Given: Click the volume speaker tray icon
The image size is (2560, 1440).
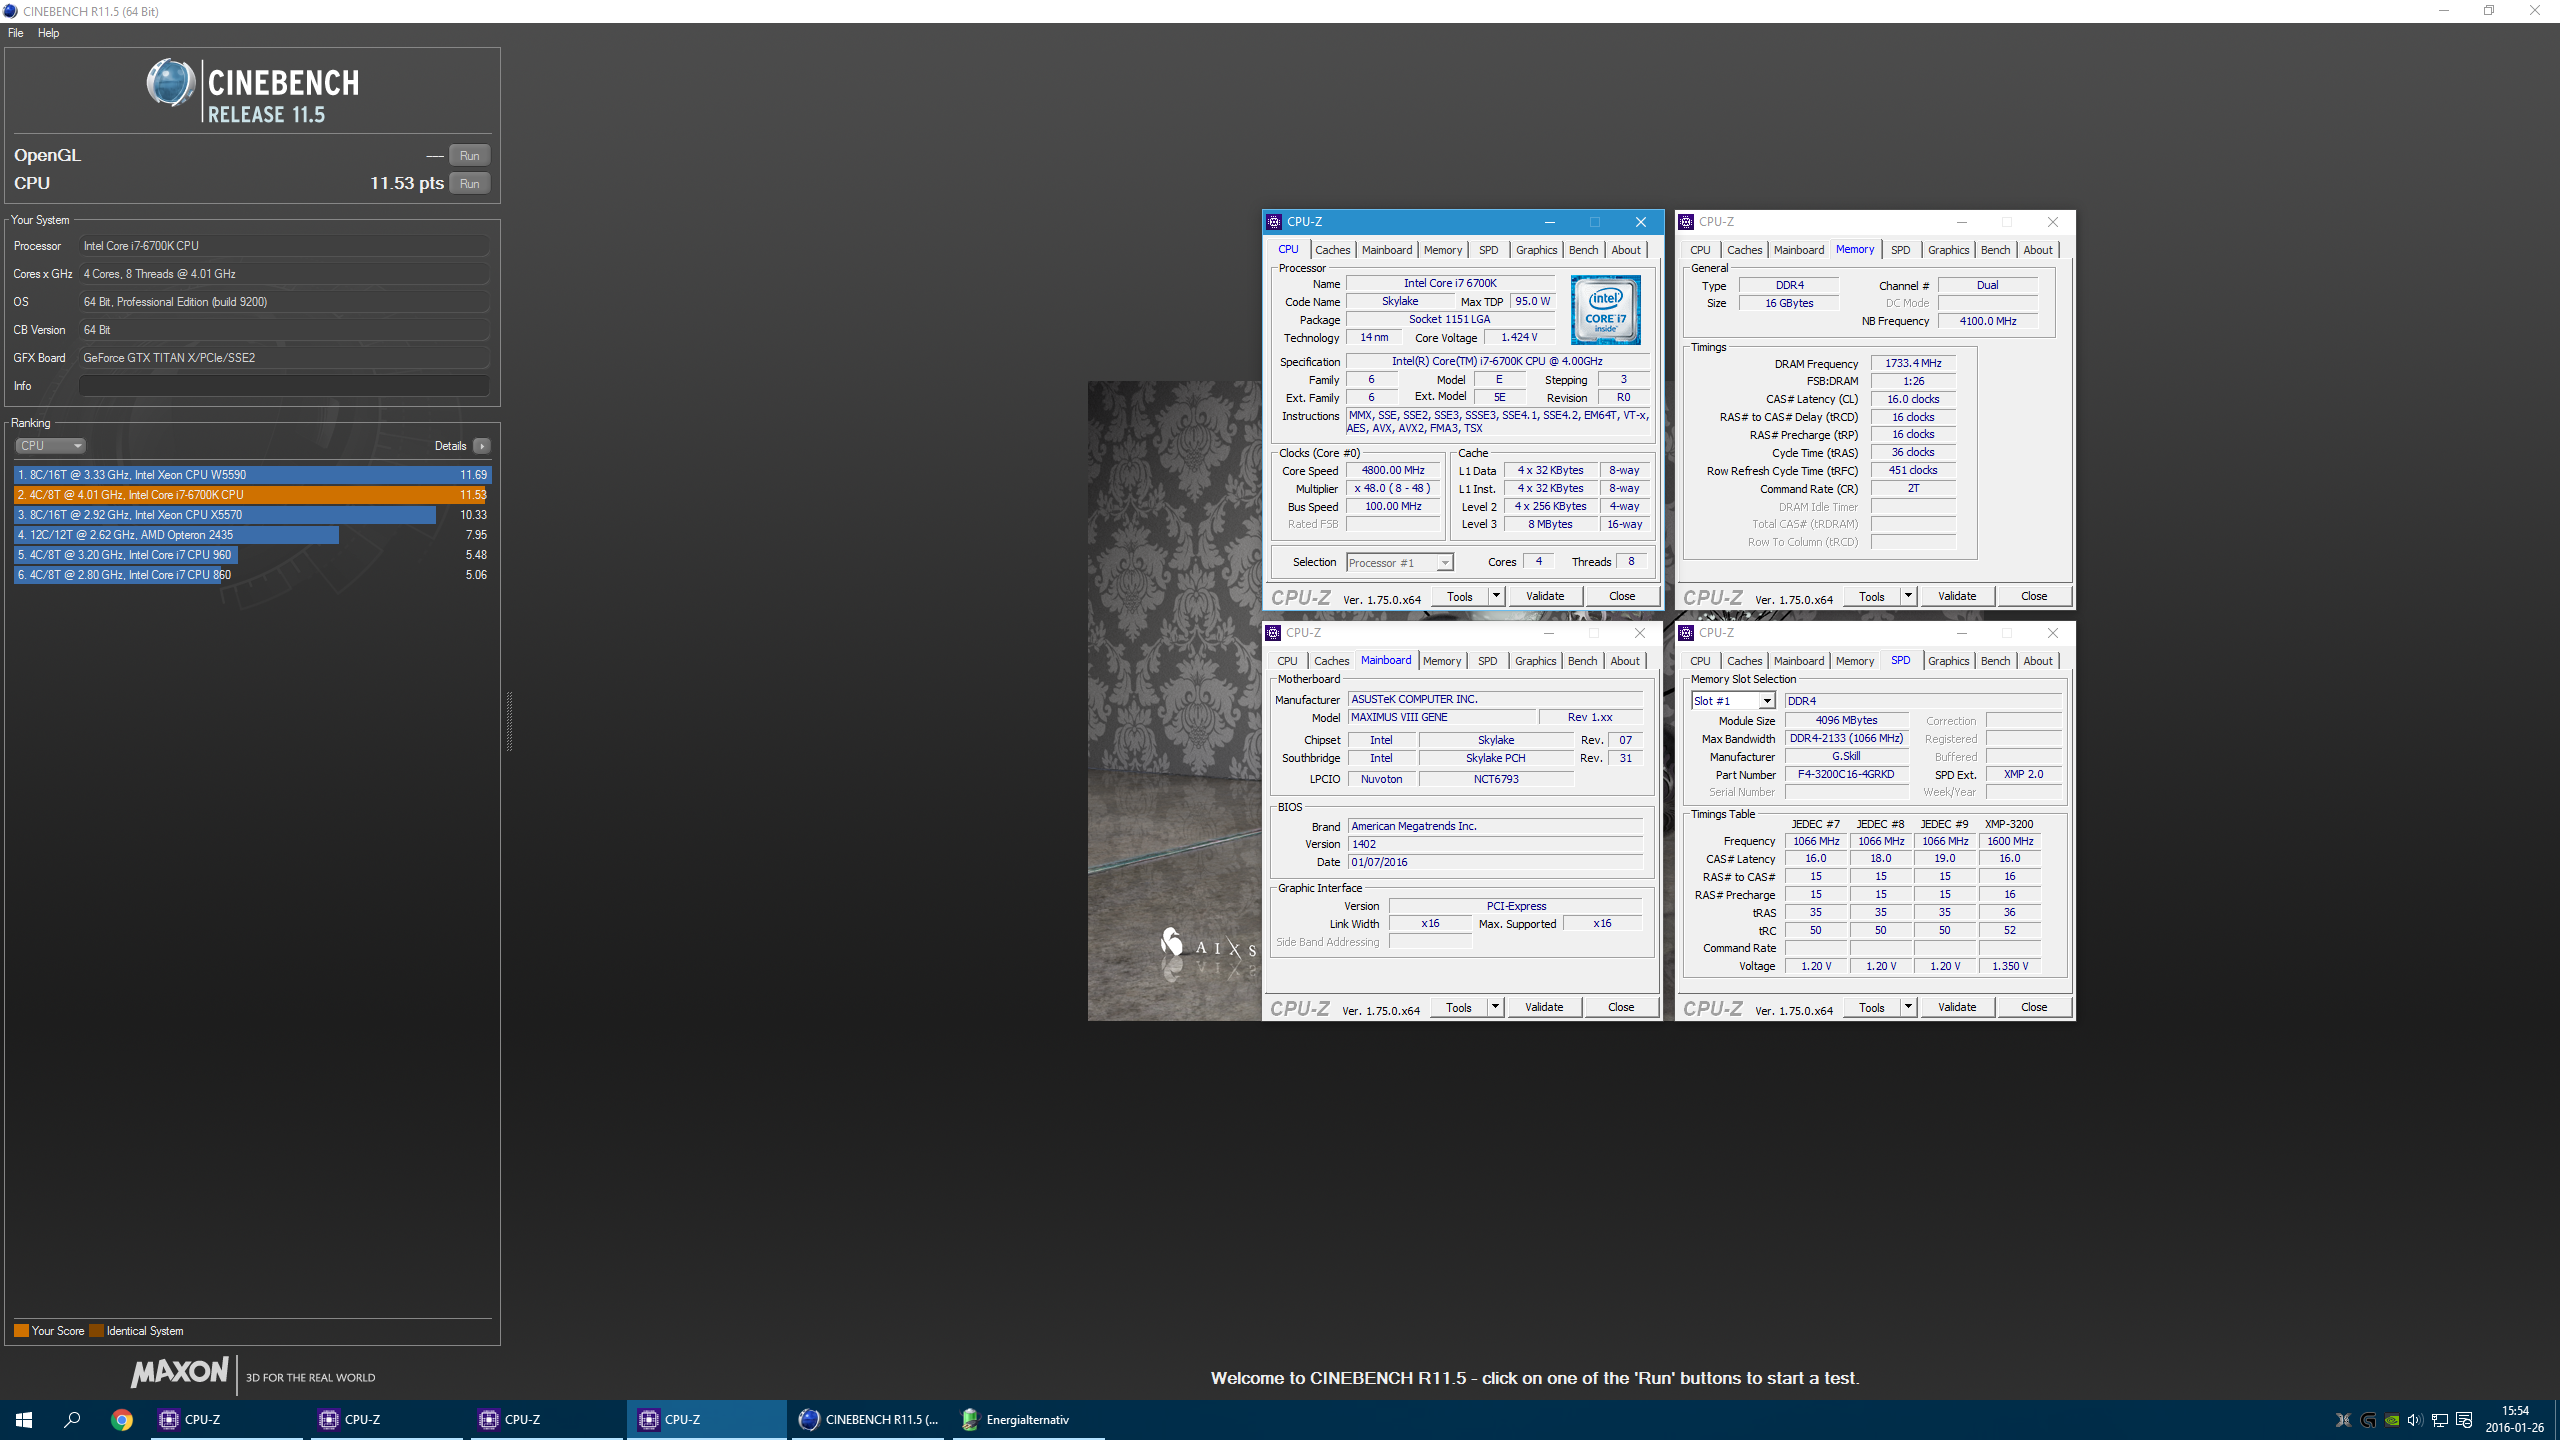Looking at the screenshot, I should tap(2415, 1420).
